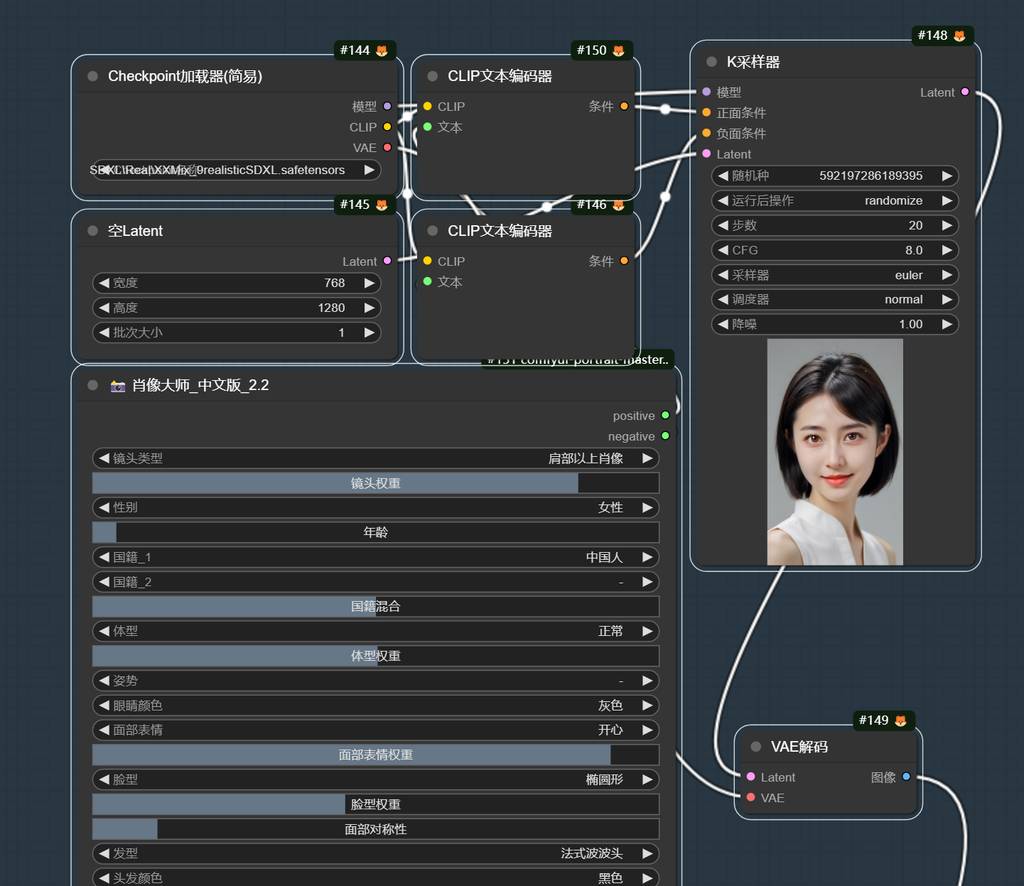
Task: Click the blue 图像 output port on VAE解码
Action: [906, 777]
